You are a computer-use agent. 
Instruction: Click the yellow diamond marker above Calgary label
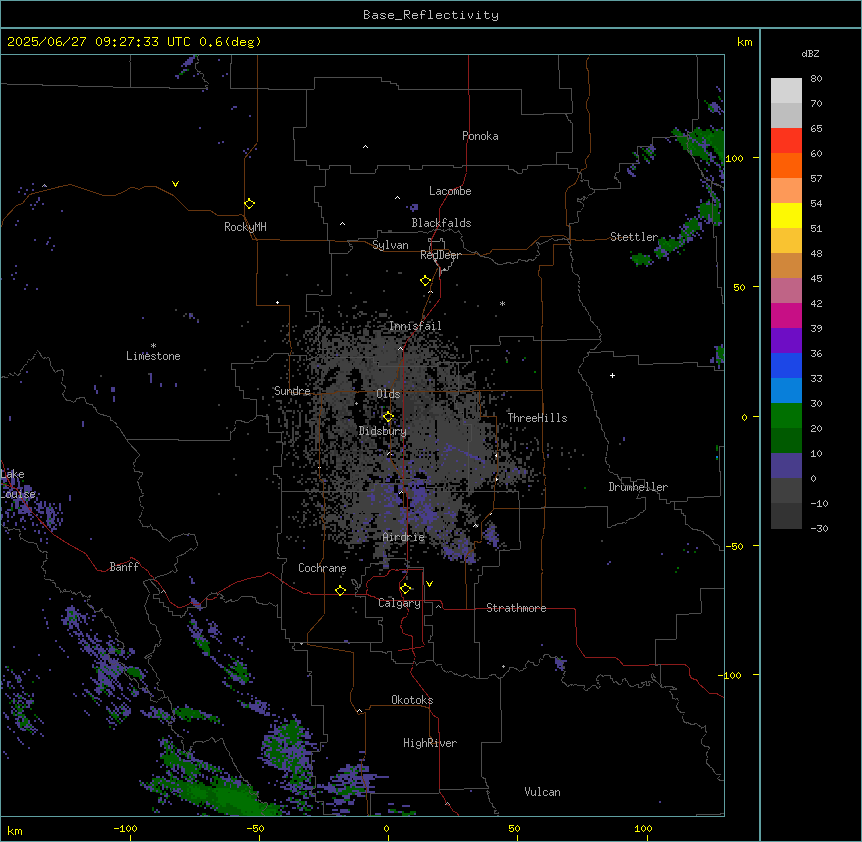405,589
